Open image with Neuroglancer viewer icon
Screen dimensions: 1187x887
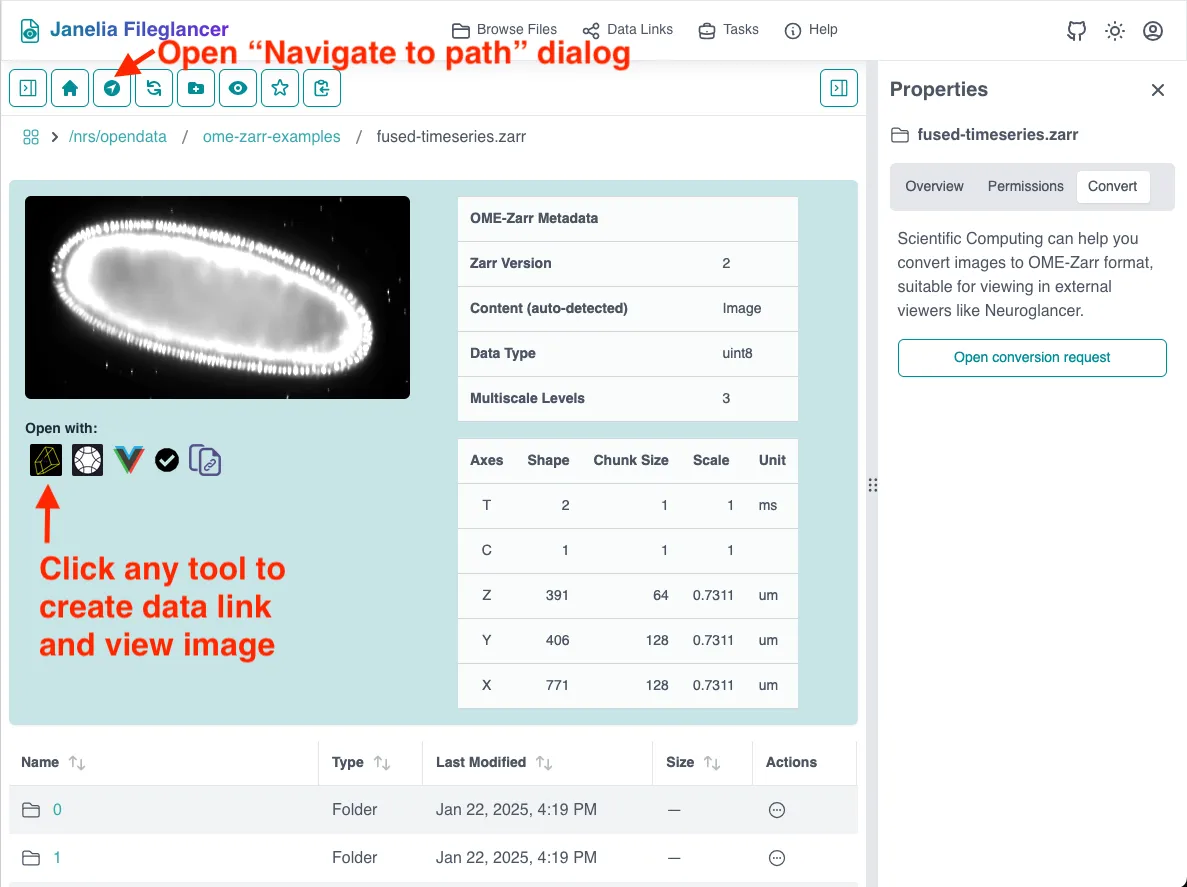pyautogui.click(x=46, y=460)
